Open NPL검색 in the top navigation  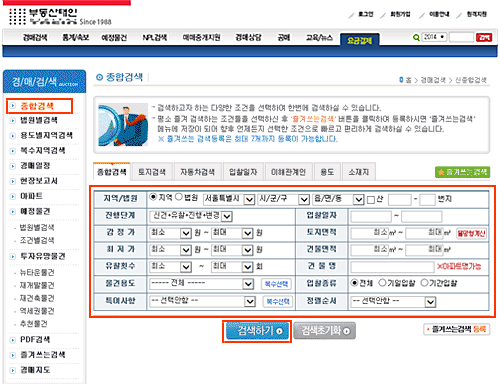(x=155, y=38)
